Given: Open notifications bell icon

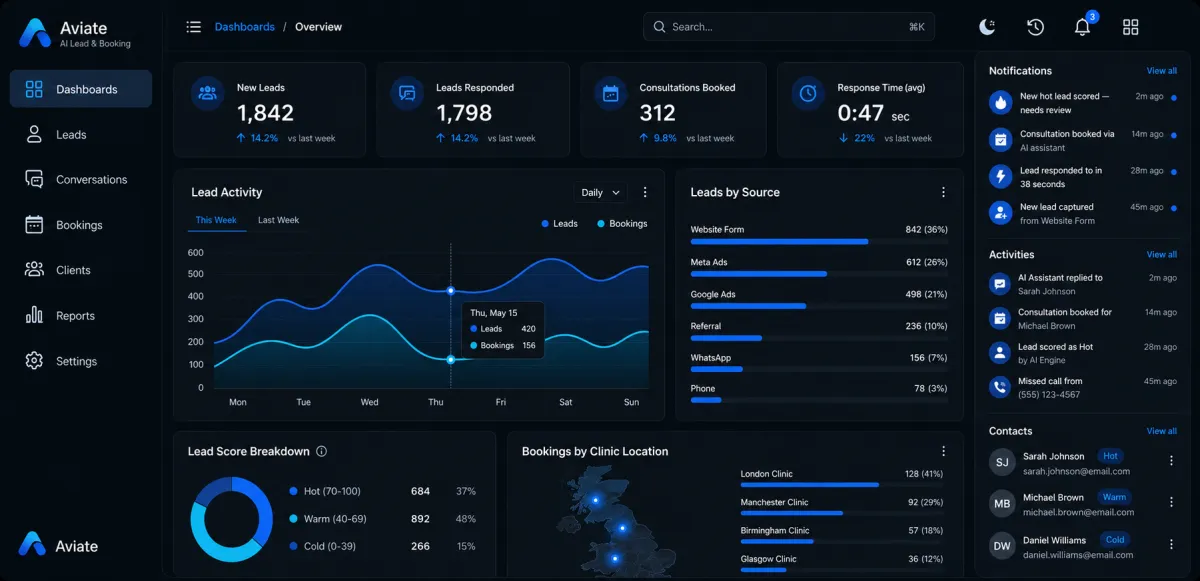Looking at the screenshot, I should [x=1082, y=27].
